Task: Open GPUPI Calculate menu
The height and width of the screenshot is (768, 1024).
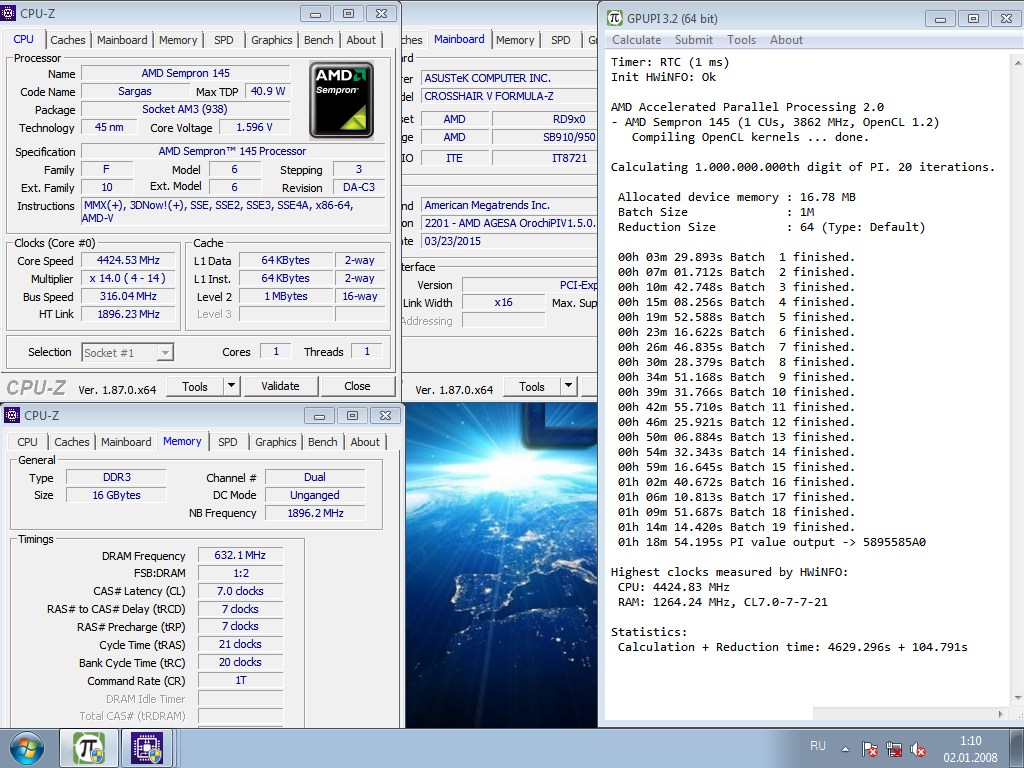Action: click(637, 40)
